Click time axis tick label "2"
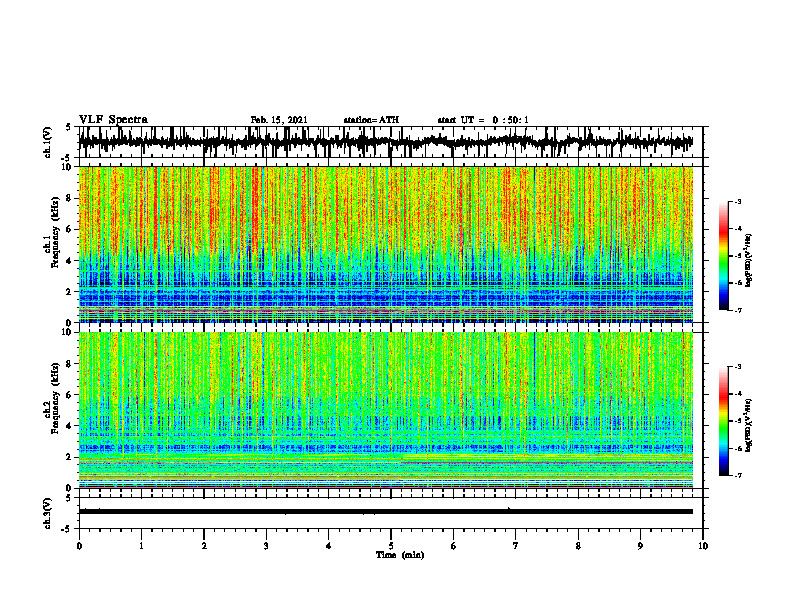Screen dimensions: 792x612 (x=204, y=546)
